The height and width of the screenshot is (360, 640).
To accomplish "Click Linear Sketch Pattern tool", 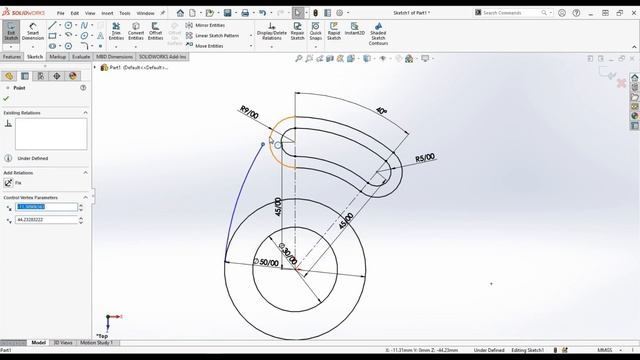I will point(212,36).
